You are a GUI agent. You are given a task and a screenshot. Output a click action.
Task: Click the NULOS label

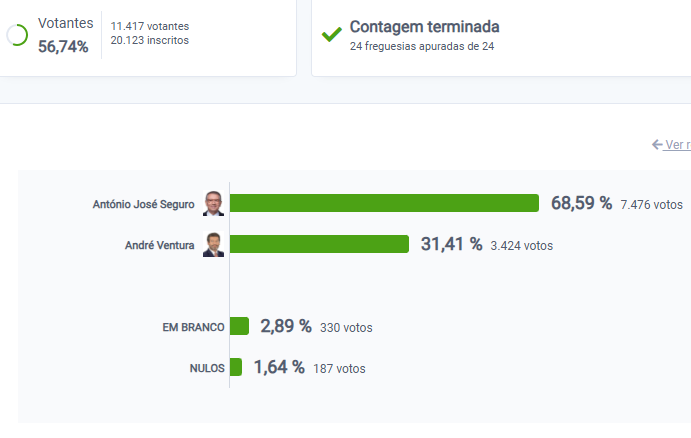point(206,368)
